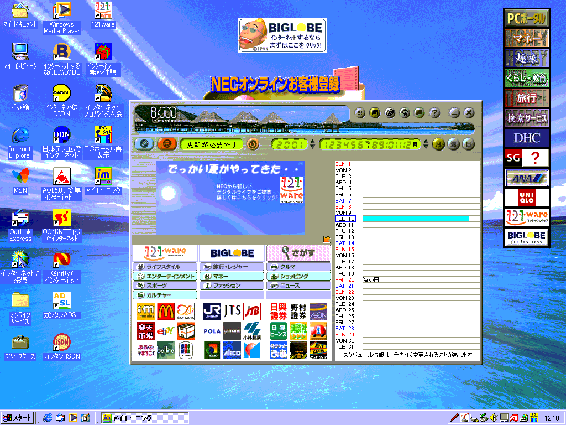Image resolution: width=566 pixels, height=425 pixels.
Task: Open the briefcase desktop icon
Action: pyautogui.click(x=21, y=347)
